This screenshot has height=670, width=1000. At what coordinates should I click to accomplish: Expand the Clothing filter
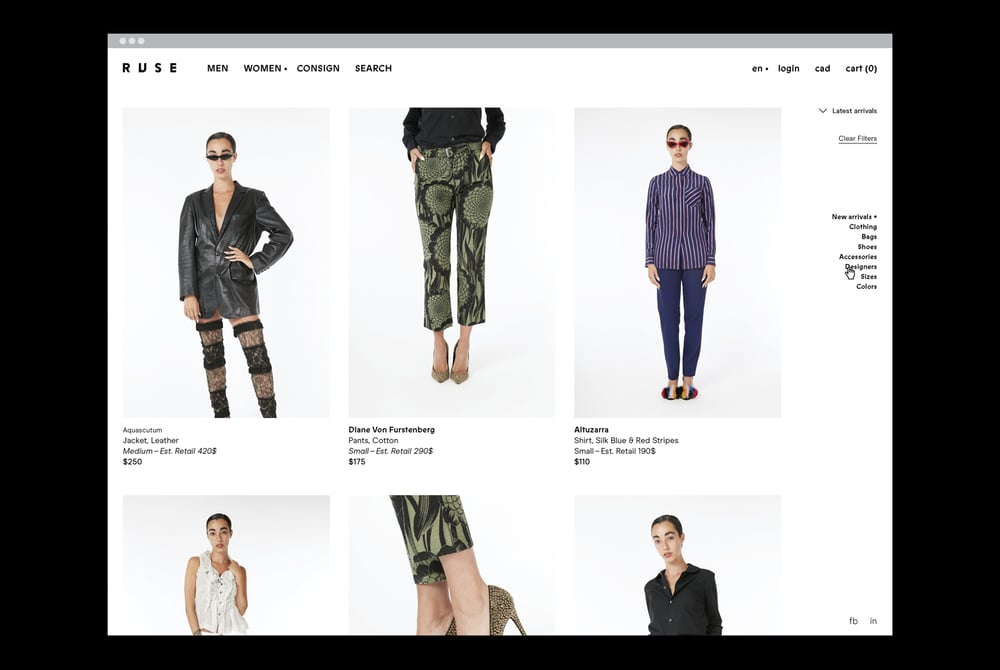(863, 227)
